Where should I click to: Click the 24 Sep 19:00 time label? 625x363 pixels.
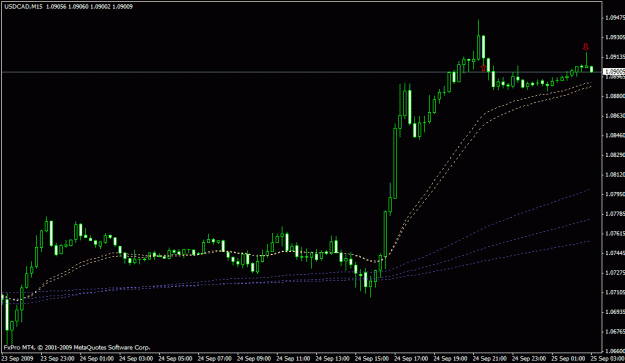point(450,359)
